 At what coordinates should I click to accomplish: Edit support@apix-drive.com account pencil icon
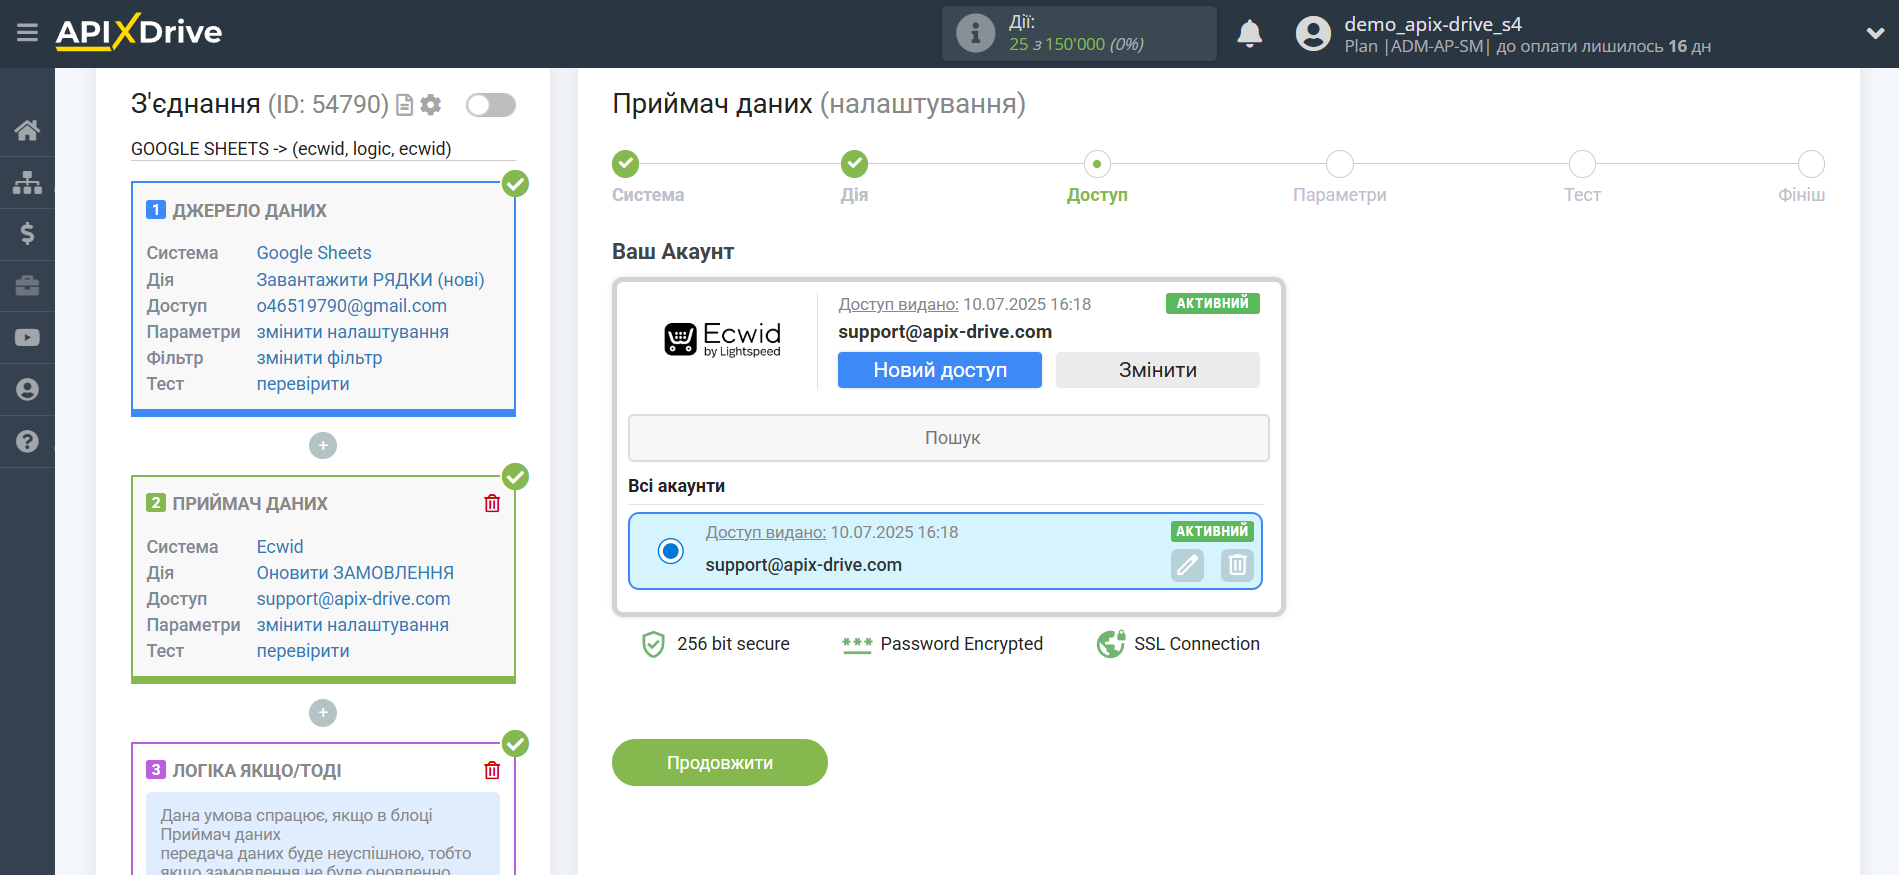point(1187,565)
